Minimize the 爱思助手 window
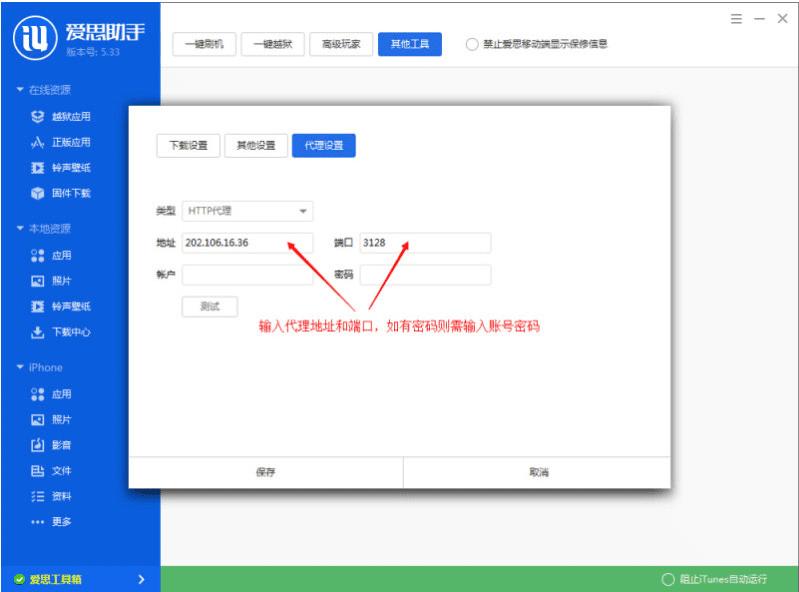This screenshot has height=592, width=799. tap(759, 19)
